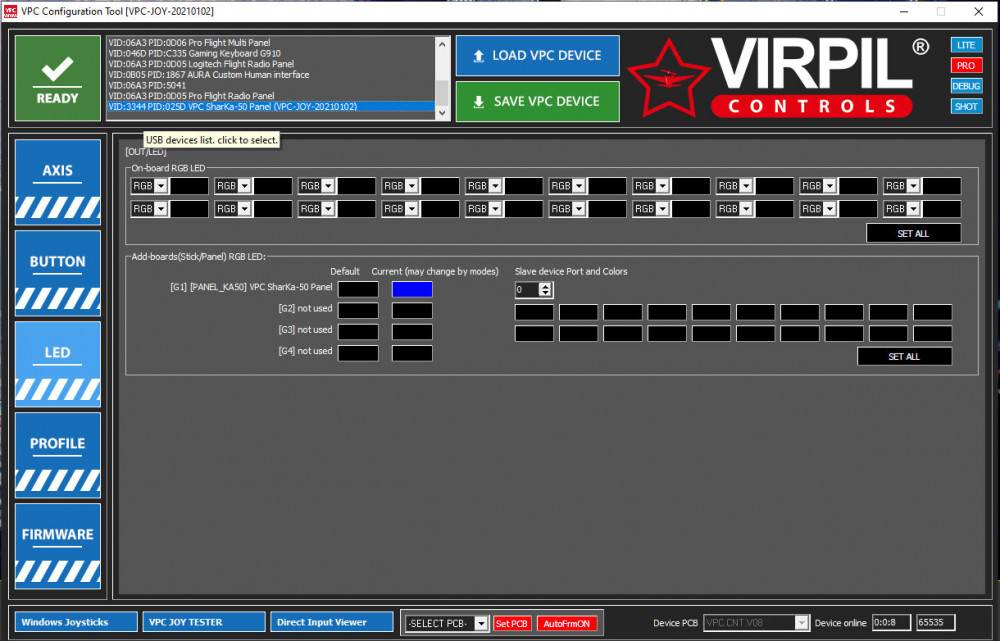
Task: Click the green READY checkmark status icon
Action: [57, 77]
